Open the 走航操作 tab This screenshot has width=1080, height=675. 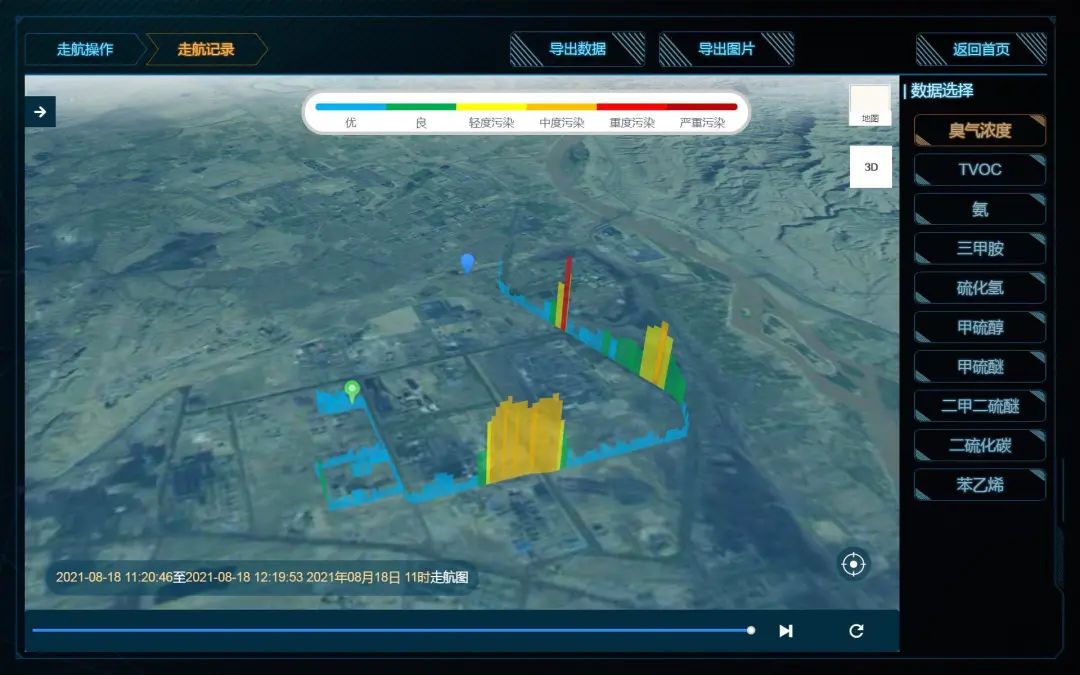[85, 49]
